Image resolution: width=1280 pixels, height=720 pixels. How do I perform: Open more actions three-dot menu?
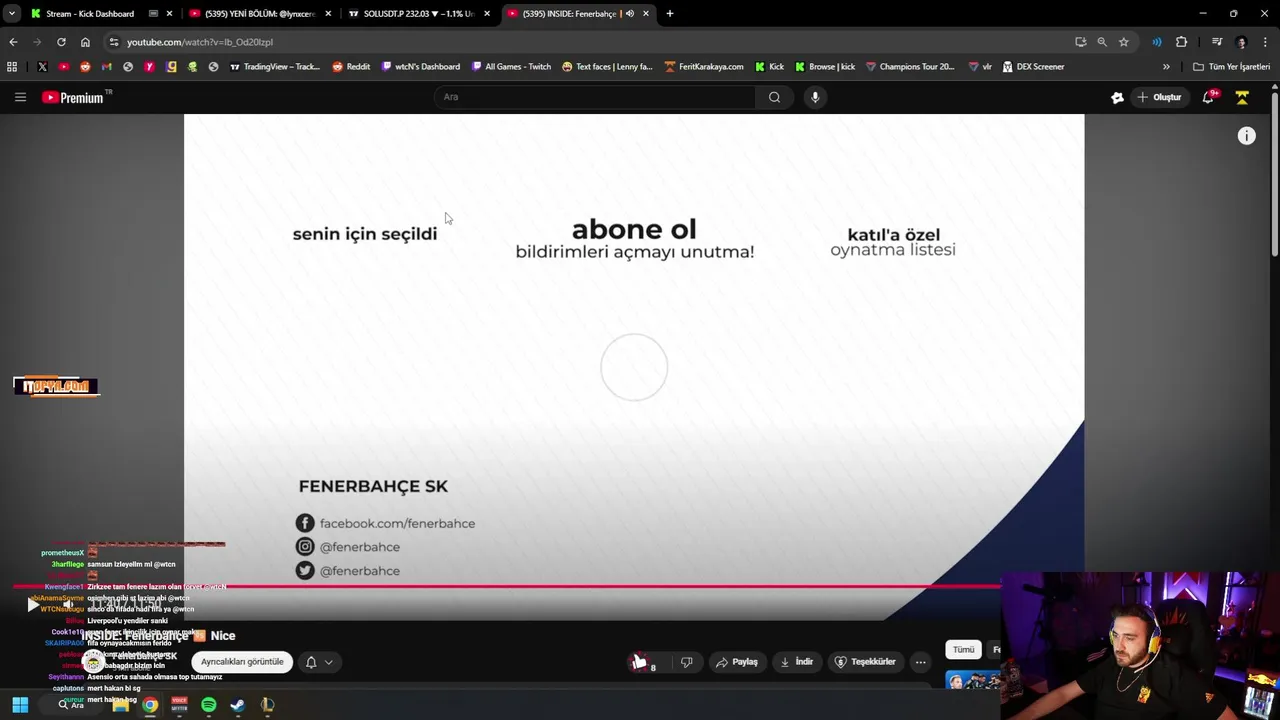pos(920,662)
